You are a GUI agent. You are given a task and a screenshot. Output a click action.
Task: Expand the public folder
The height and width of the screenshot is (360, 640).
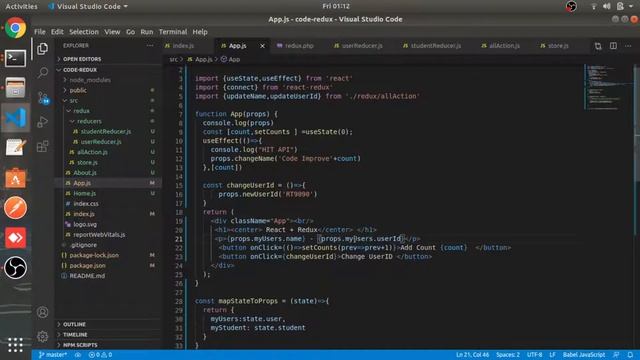point(78,90)
